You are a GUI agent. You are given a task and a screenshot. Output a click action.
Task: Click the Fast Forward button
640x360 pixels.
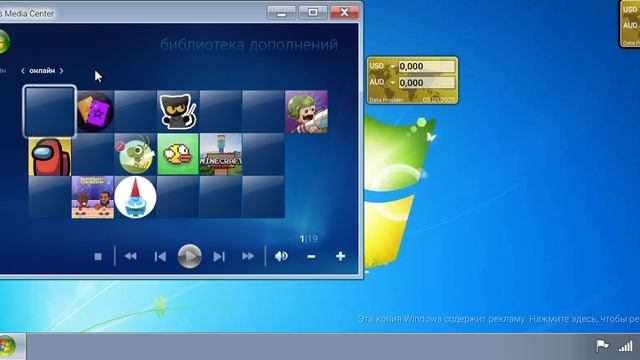pyautogui.click(x=248, y=256)
